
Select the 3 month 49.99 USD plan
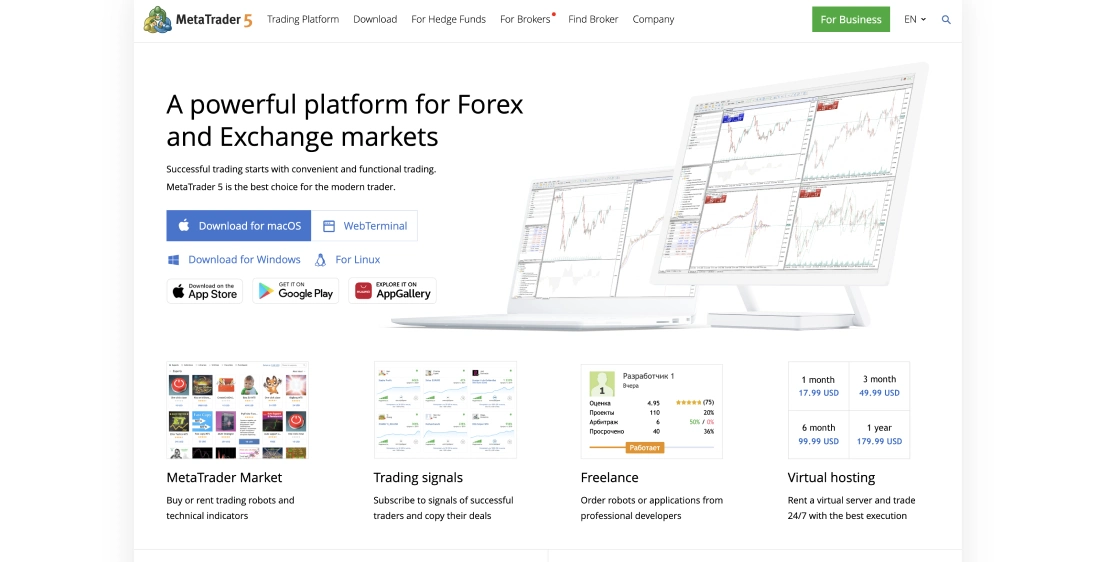pyautogui.click(x=880, y=386)
